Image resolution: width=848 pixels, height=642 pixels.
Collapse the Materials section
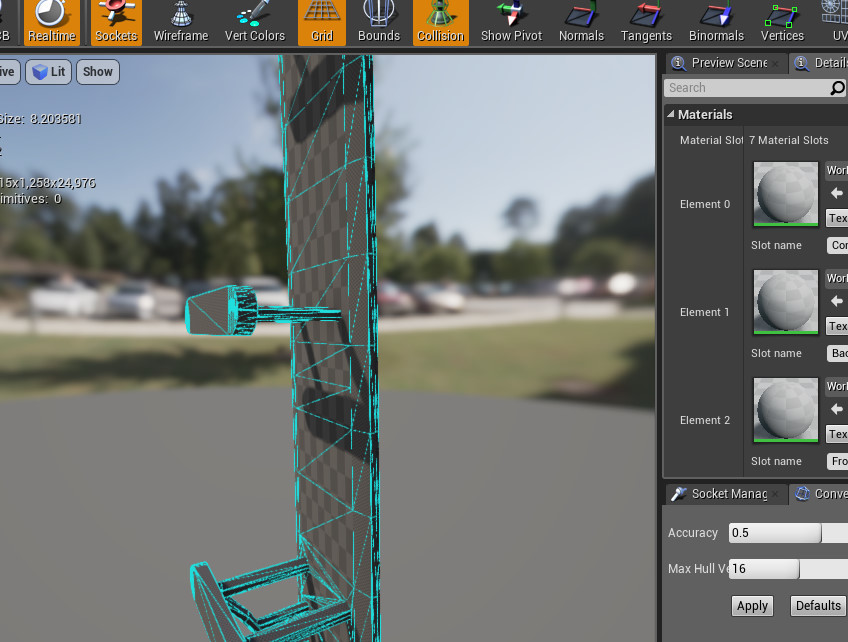(x=671, y=114)
